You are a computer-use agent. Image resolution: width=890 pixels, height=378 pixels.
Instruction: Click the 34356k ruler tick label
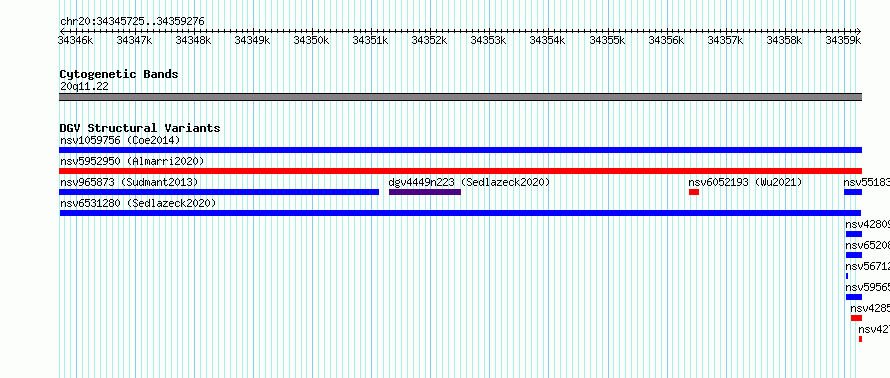[666, 40]
